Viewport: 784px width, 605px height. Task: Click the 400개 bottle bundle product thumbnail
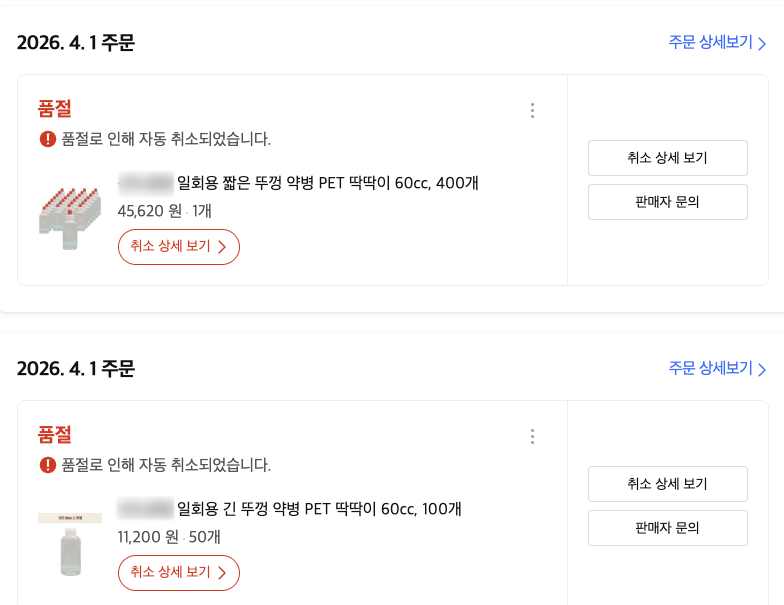(70, 217)
